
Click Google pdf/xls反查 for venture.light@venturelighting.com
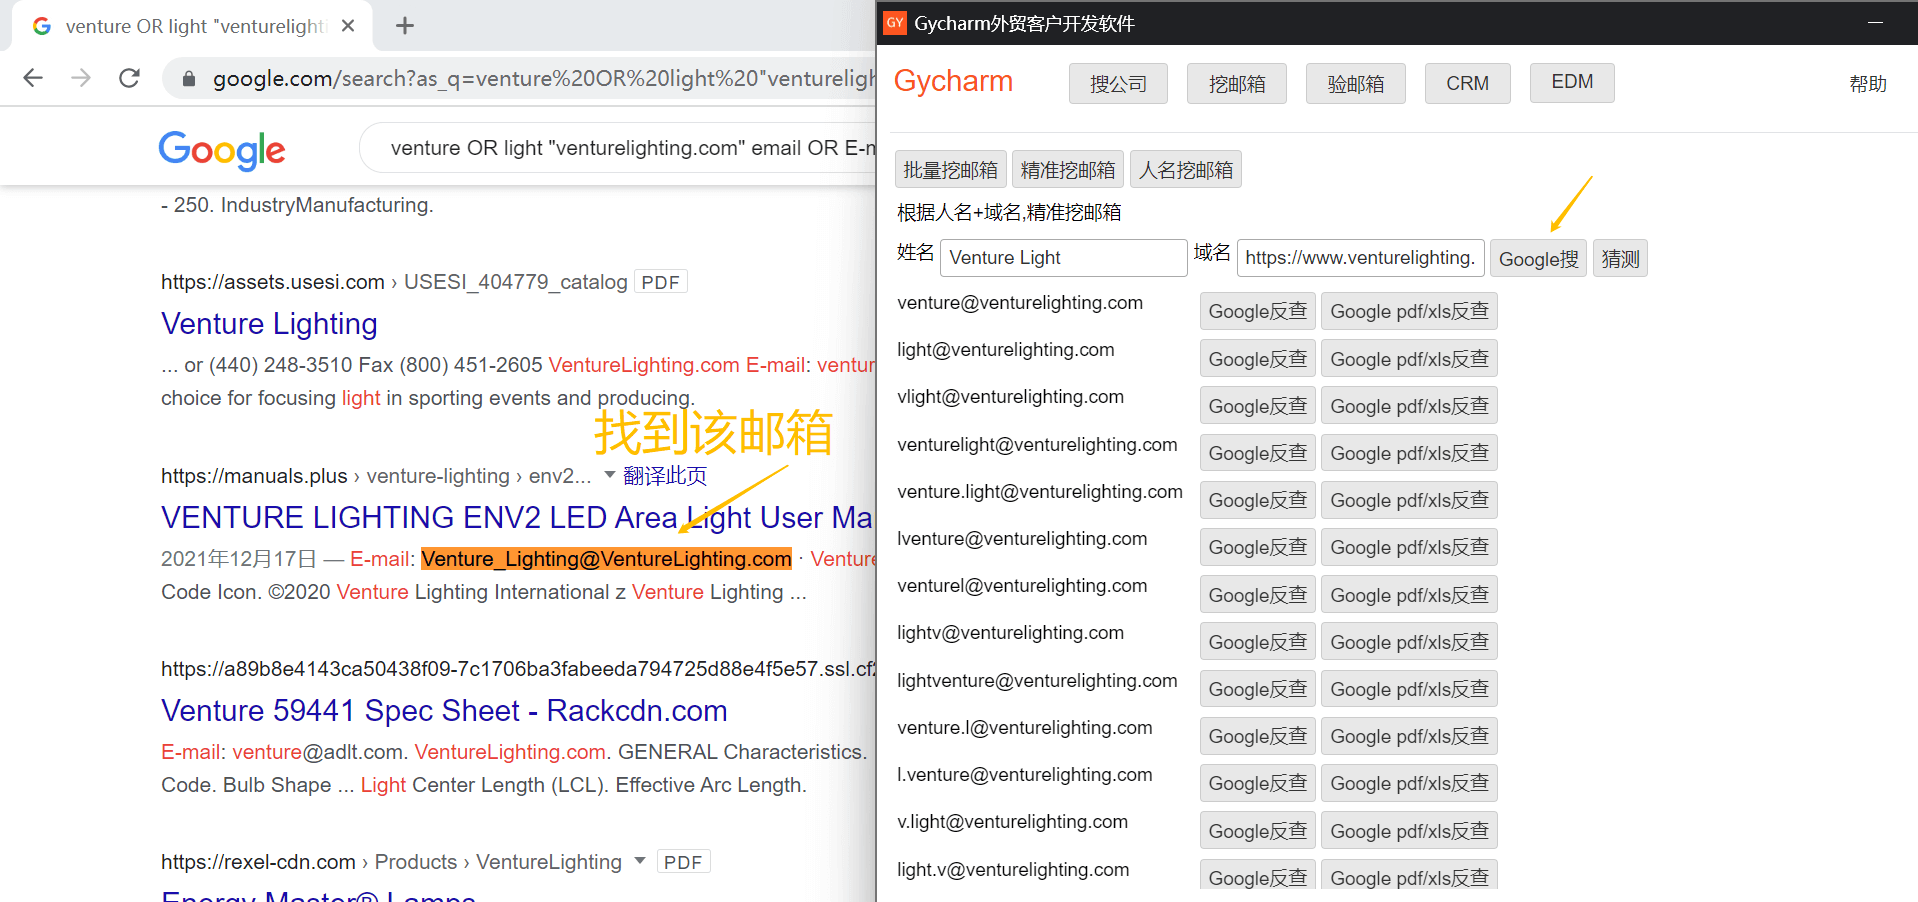pyautogui.click(x=1409, y=500)
